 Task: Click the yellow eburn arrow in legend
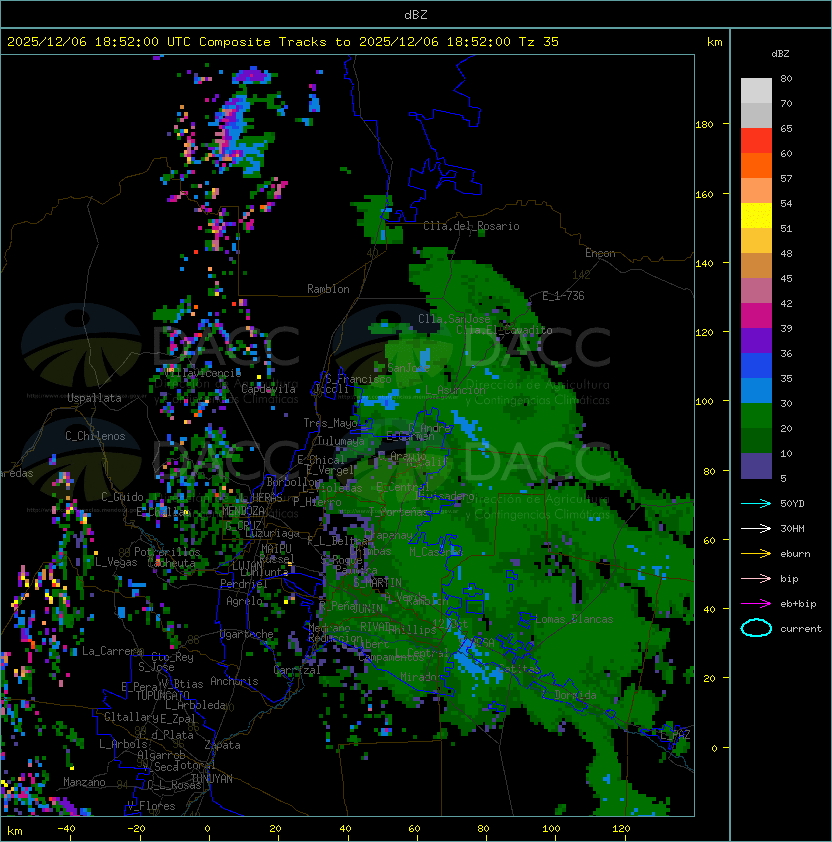point(756,554)
